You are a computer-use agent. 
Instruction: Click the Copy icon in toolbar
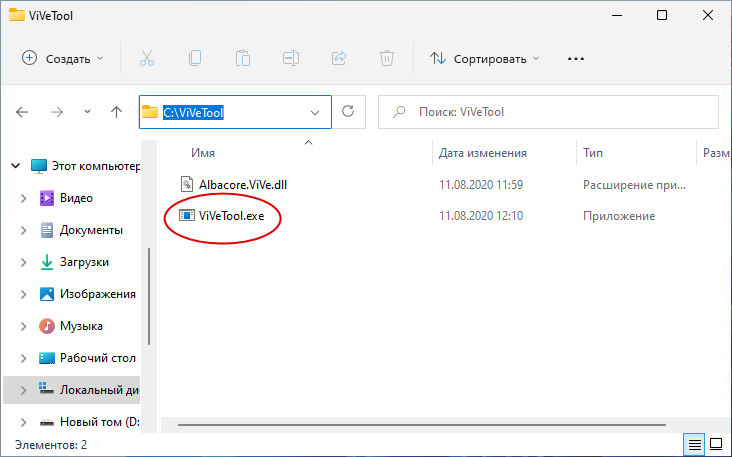pos(195,58)
